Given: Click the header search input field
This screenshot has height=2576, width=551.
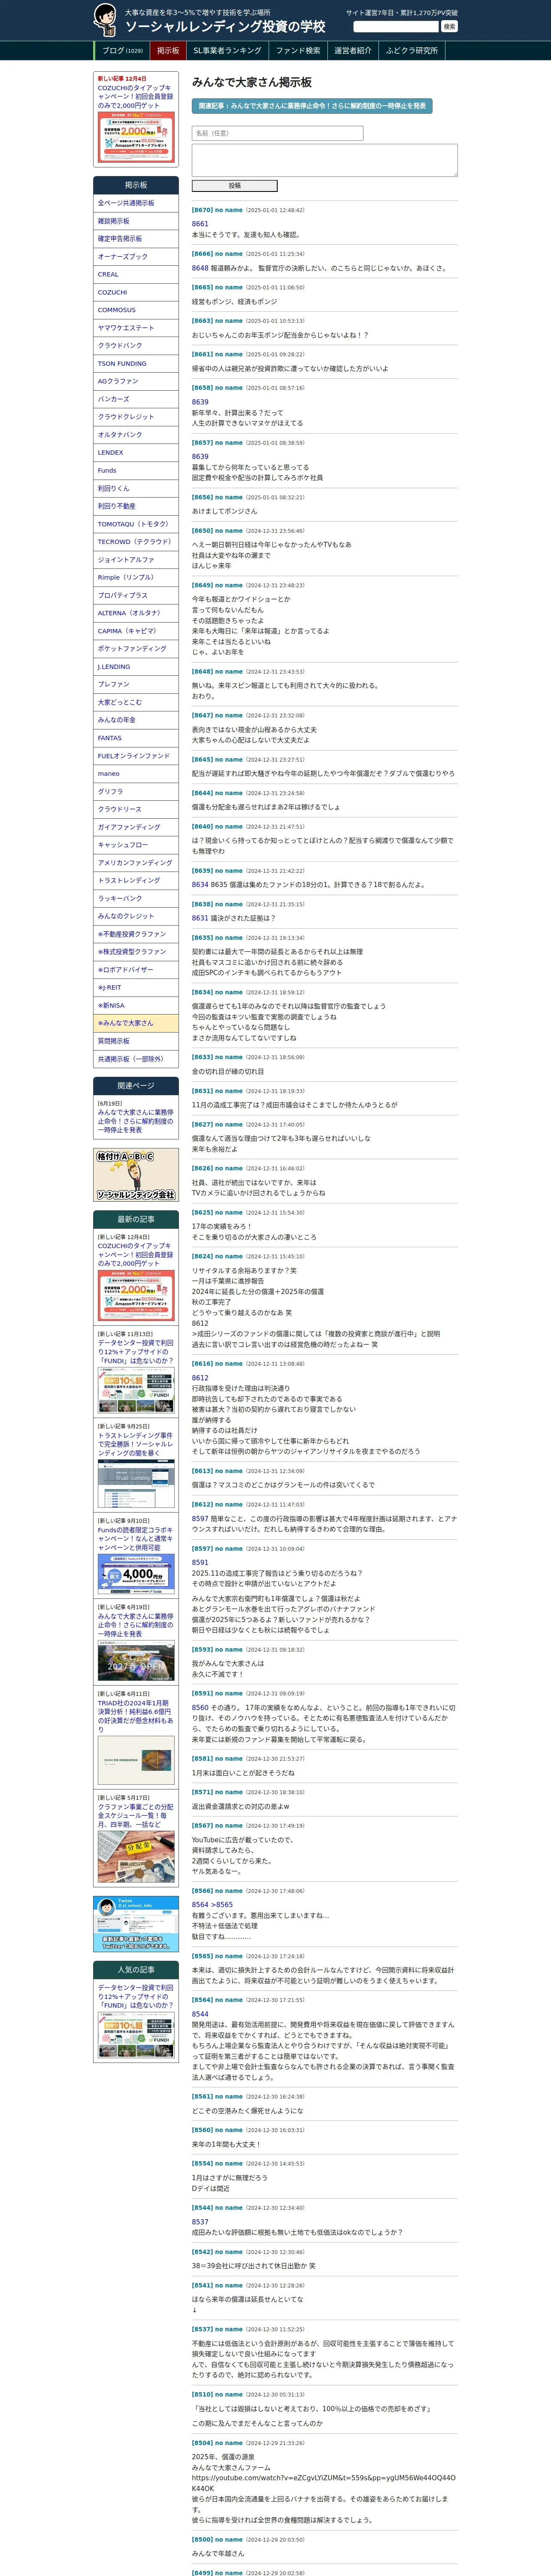Looking at the screenshot, I should click(396, 27).
